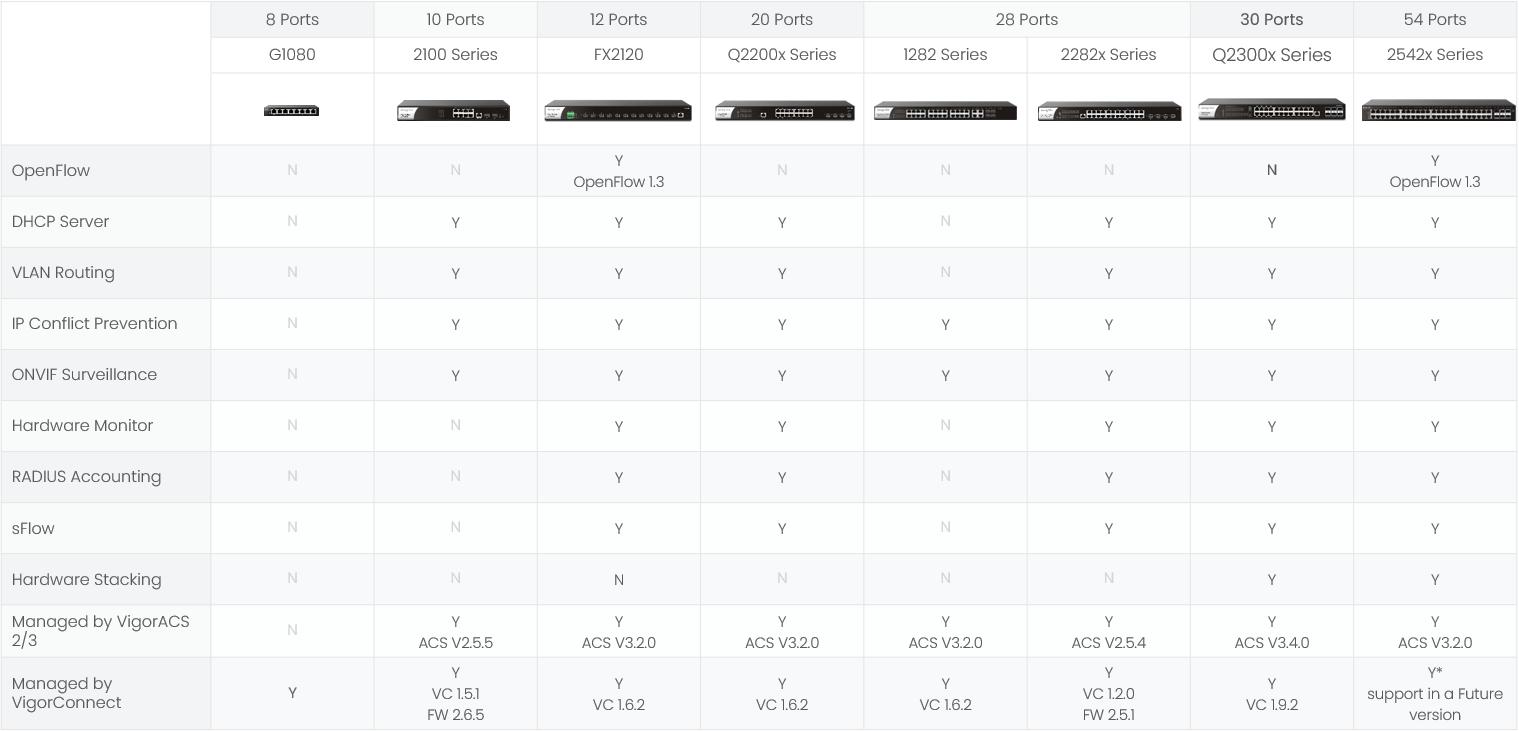Click the OpenFlow row label

coord(51,171)
